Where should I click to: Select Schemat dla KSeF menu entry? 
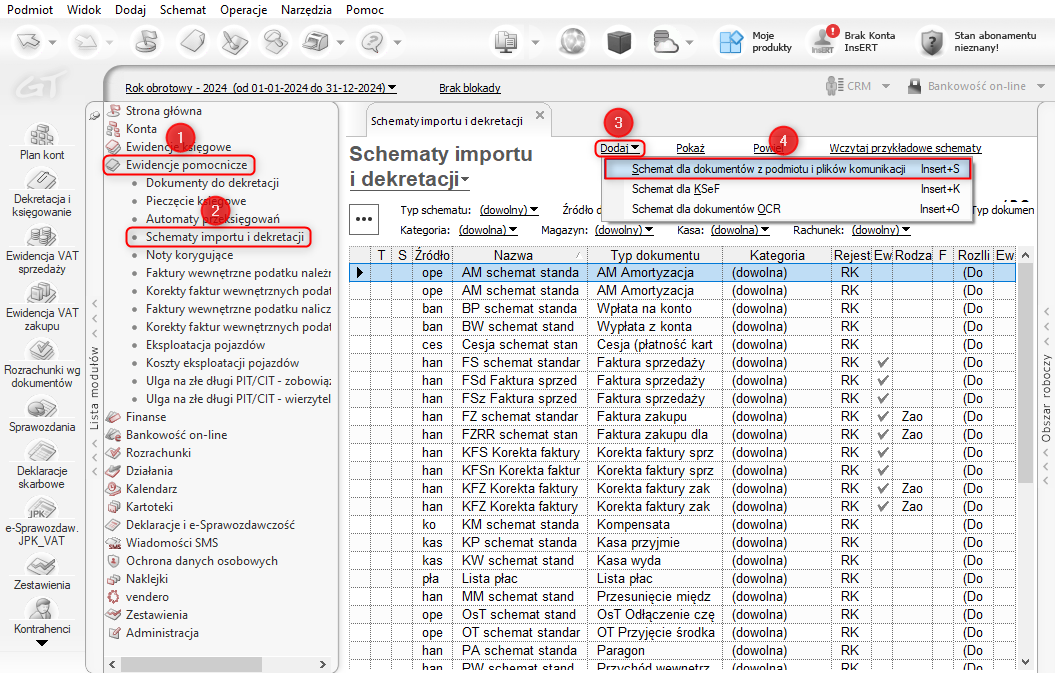click(x=675, y=189)
